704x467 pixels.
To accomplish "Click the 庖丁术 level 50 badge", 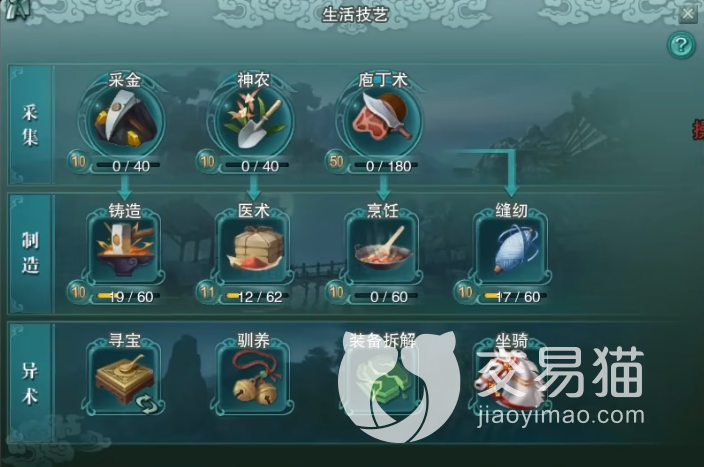I will [x=336, y=161].
